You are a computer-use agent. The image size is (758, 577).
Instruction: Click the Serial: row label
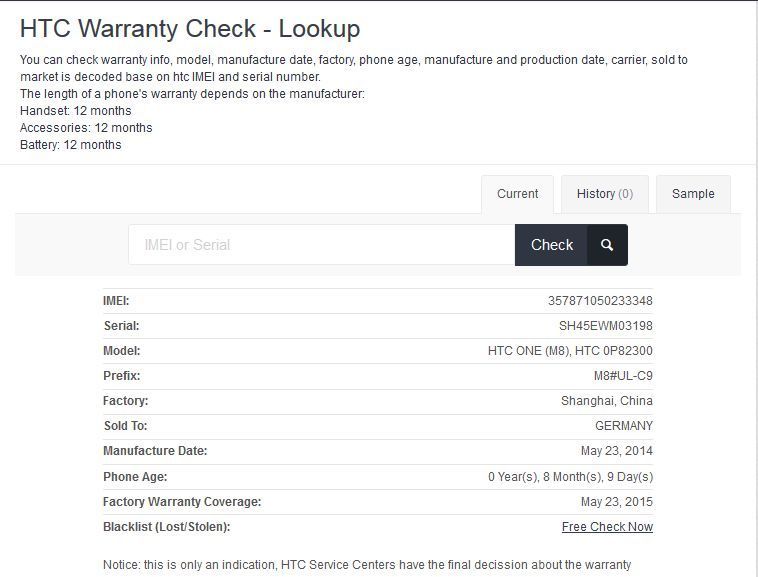[x=121, y=326]
